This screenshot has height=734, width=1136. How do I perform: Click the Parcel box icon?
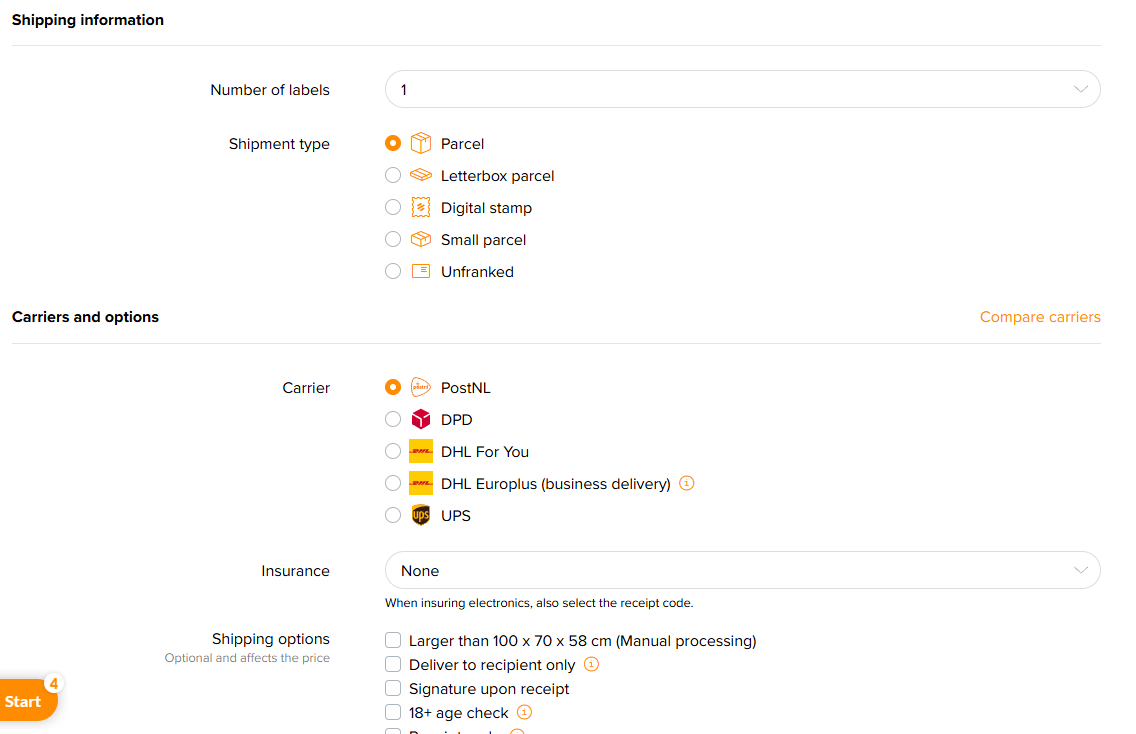[x=421, y=144]
